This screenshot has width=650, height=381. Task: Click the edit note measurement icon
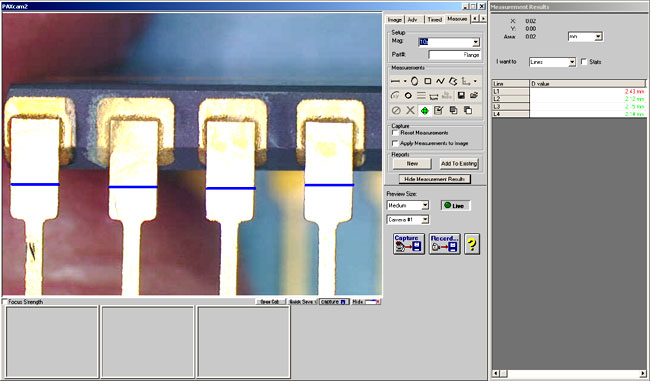coord(439,110)
